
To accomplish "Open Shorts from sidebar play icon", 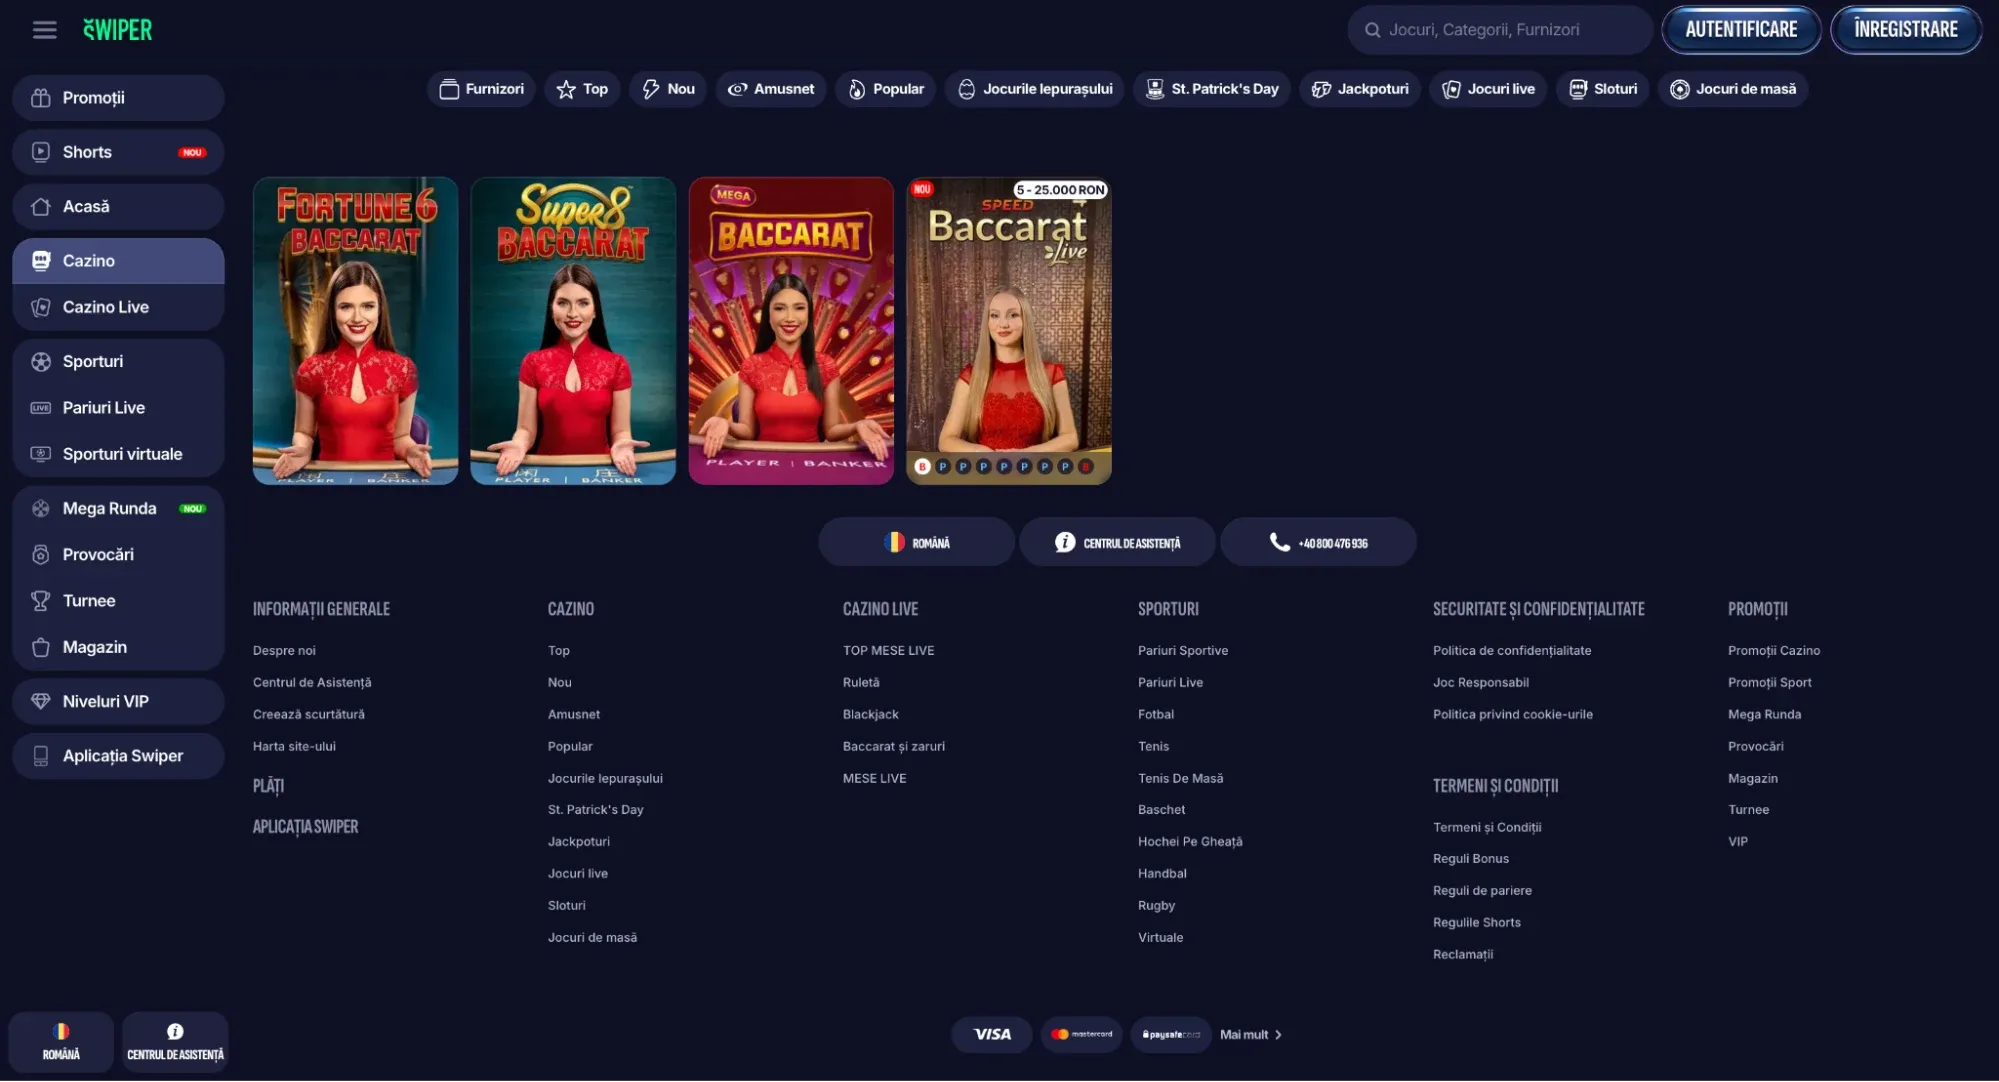I will coord(41,152).
